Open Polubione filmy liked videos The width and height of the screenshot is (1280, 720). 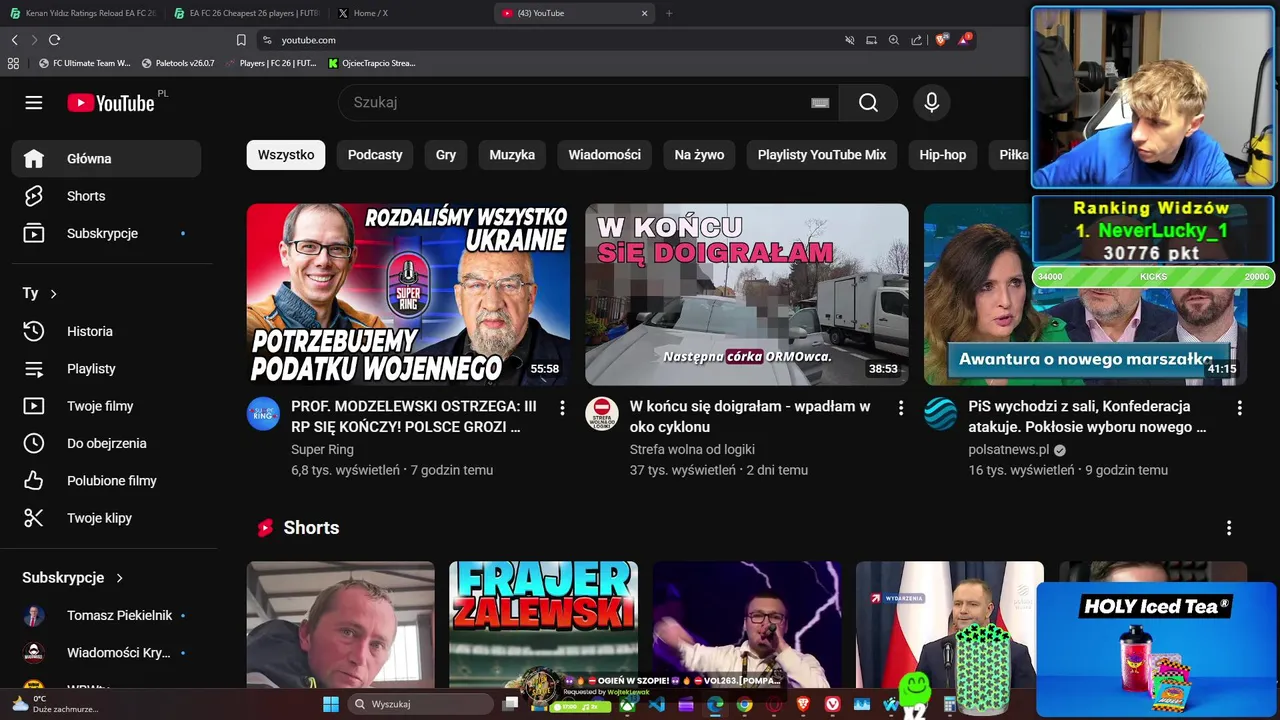point(107,481)
